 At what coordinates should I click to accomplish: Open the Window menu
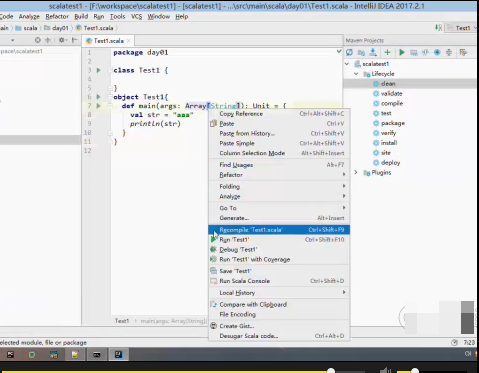tap(159, 16)
